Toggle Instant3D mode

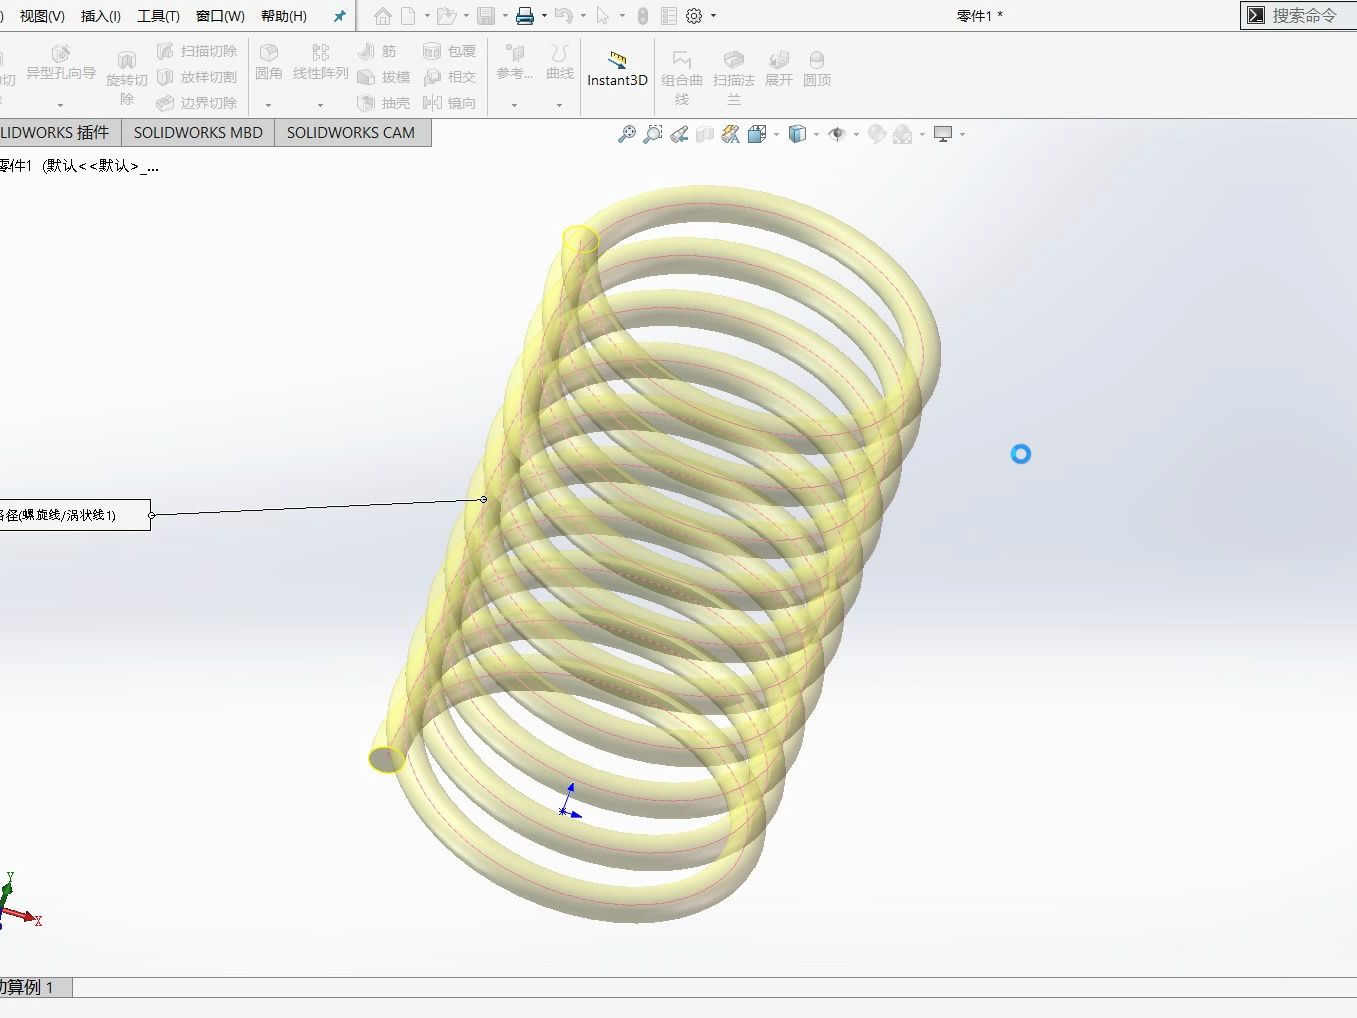click(617, 69)
